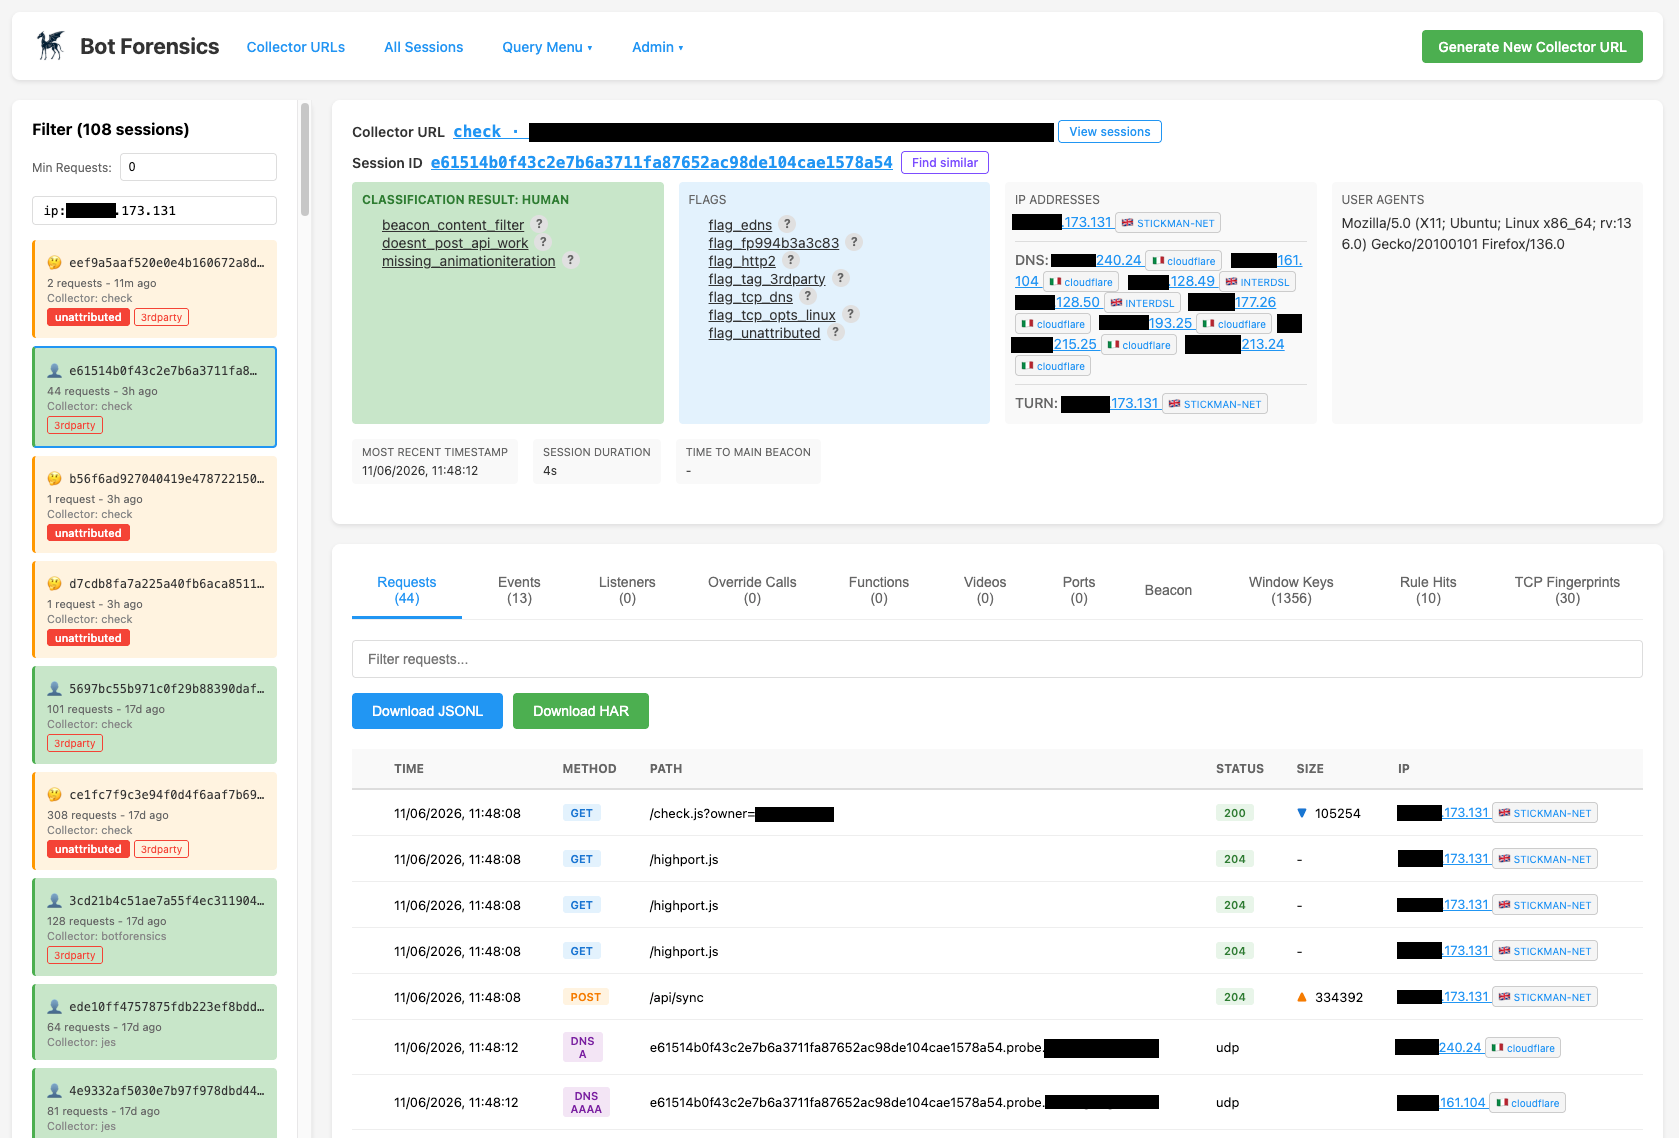Click help icon beside flag_edns
Screen dimensions: 1679x1138
(x=788, y=224)
